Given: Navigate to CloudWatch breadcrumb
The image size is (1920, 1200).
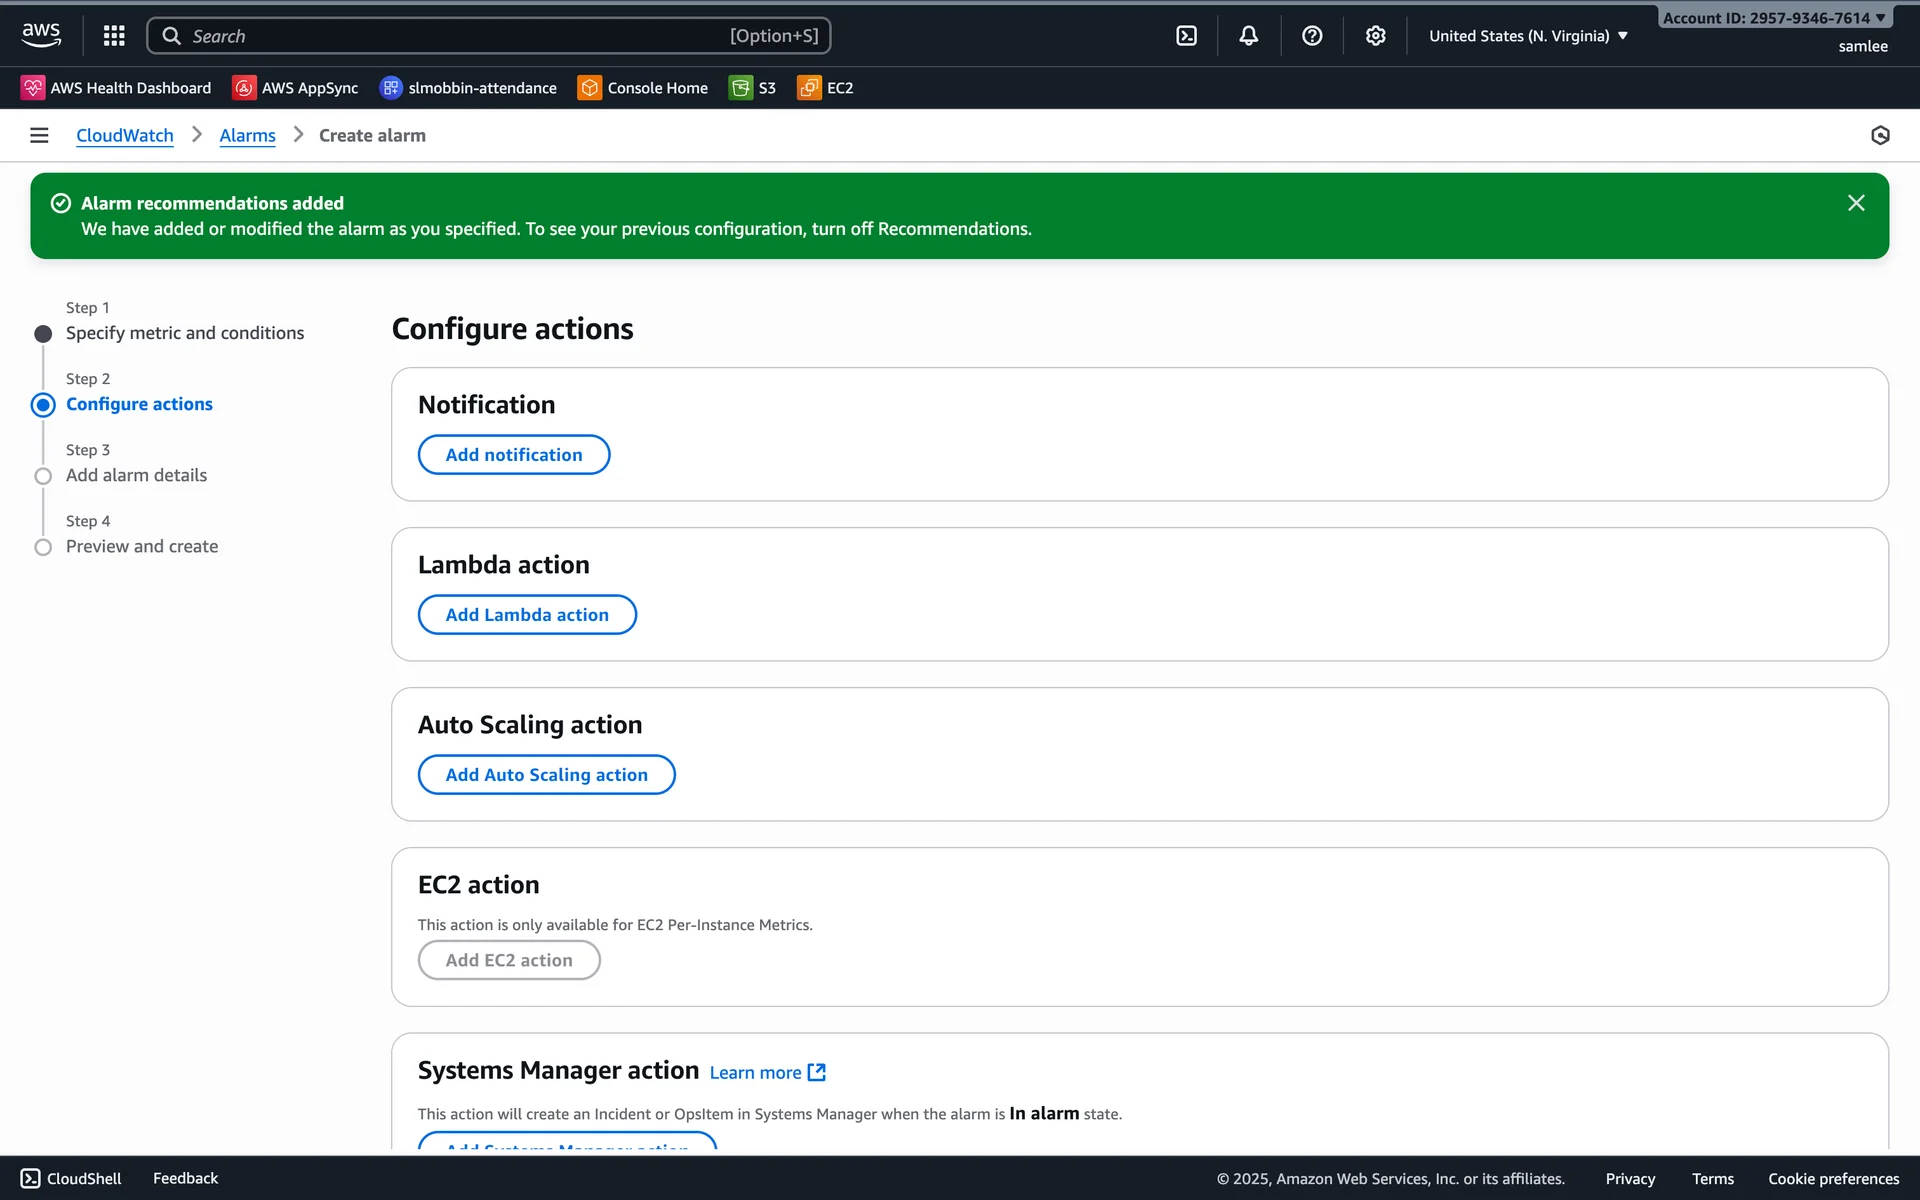Looking at the screenshot, I should 125,135.
